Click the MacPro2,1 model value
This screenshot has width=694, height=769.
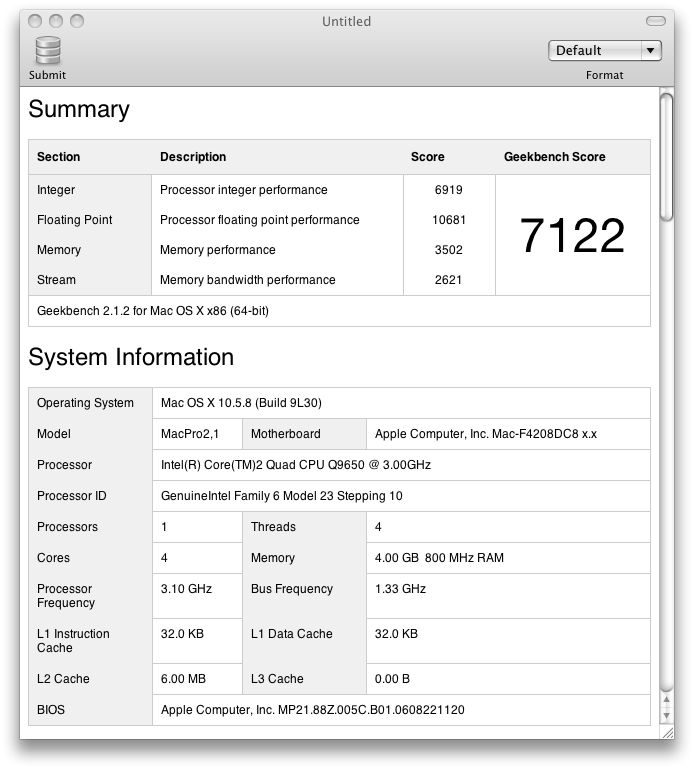click(x=190, y=434)
